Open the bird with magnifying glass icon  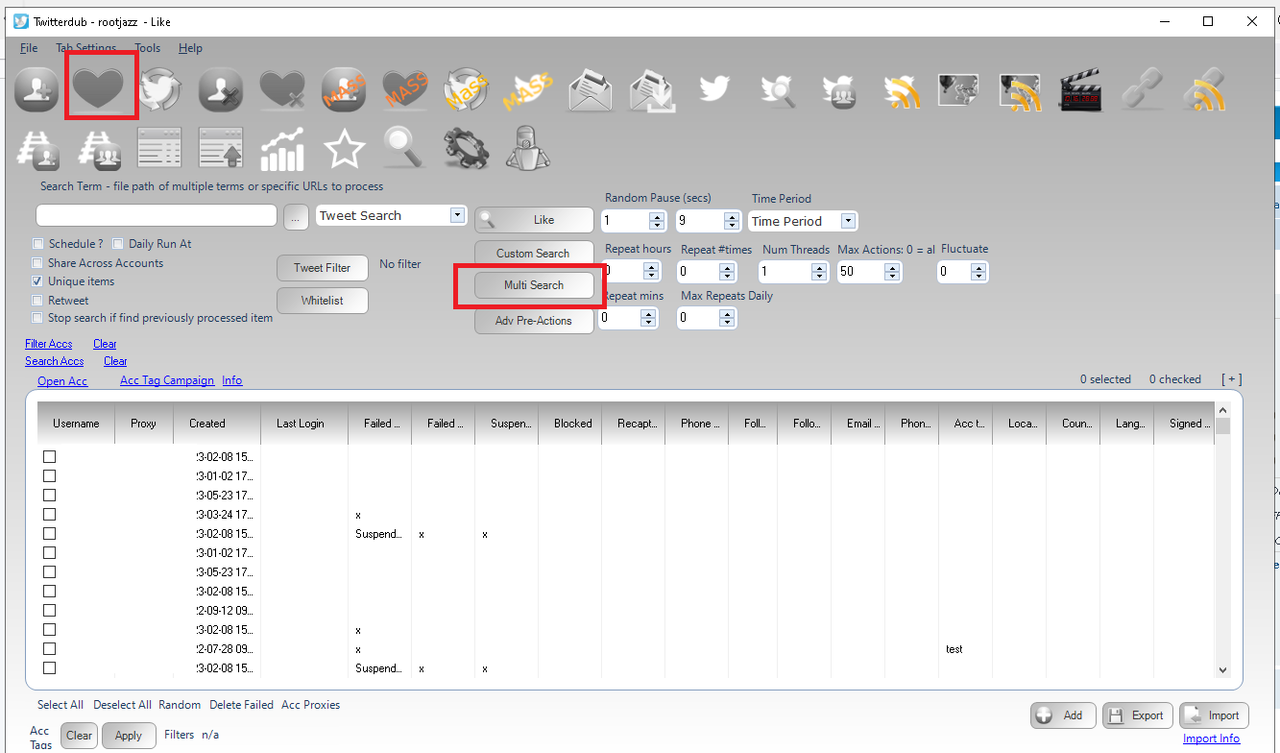pos(776,91)
